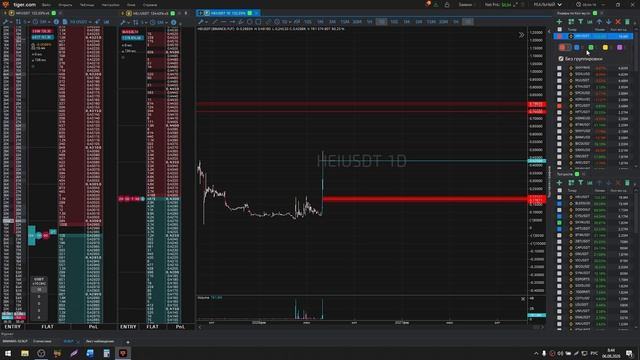This screenshot has width=640, height=360.
Task: Select the pencil drawing tool on chart
Action: pos(215,22)
